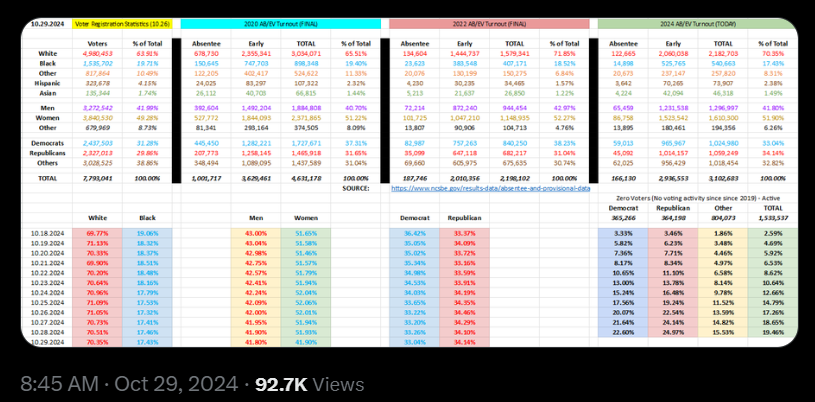This screenshot has width=815, height=402.
Task: Select the Democrats registration cell 2,437,503
Action: (98, 142)
